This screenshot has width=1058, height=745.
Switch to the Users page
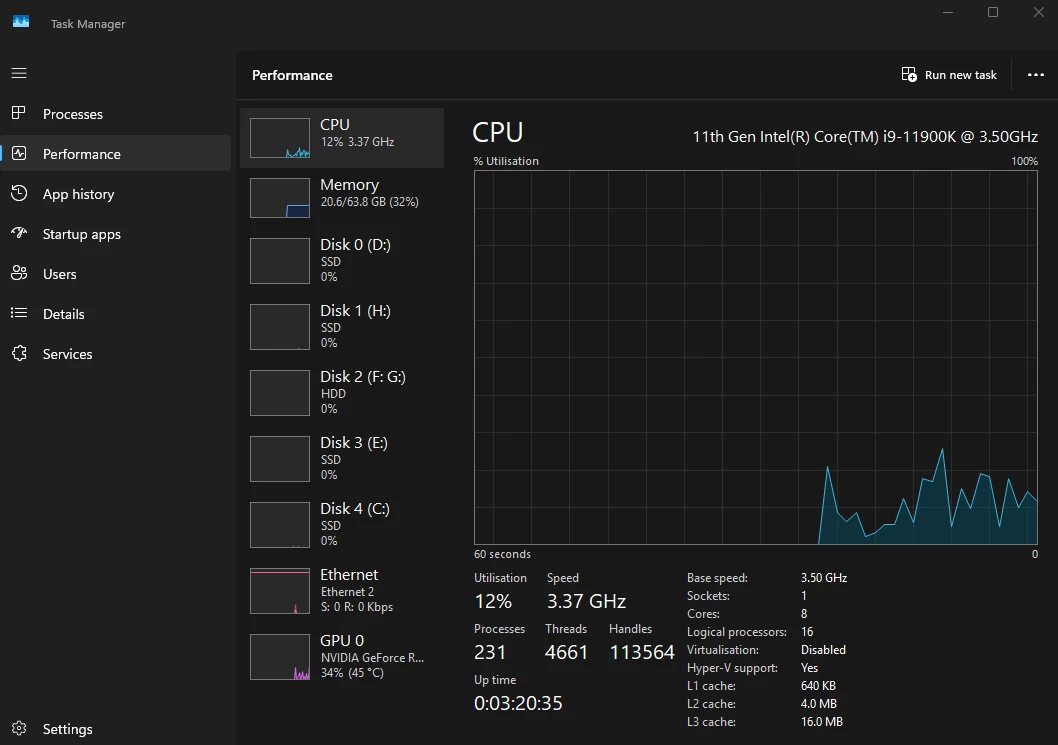tap(59, 274)
